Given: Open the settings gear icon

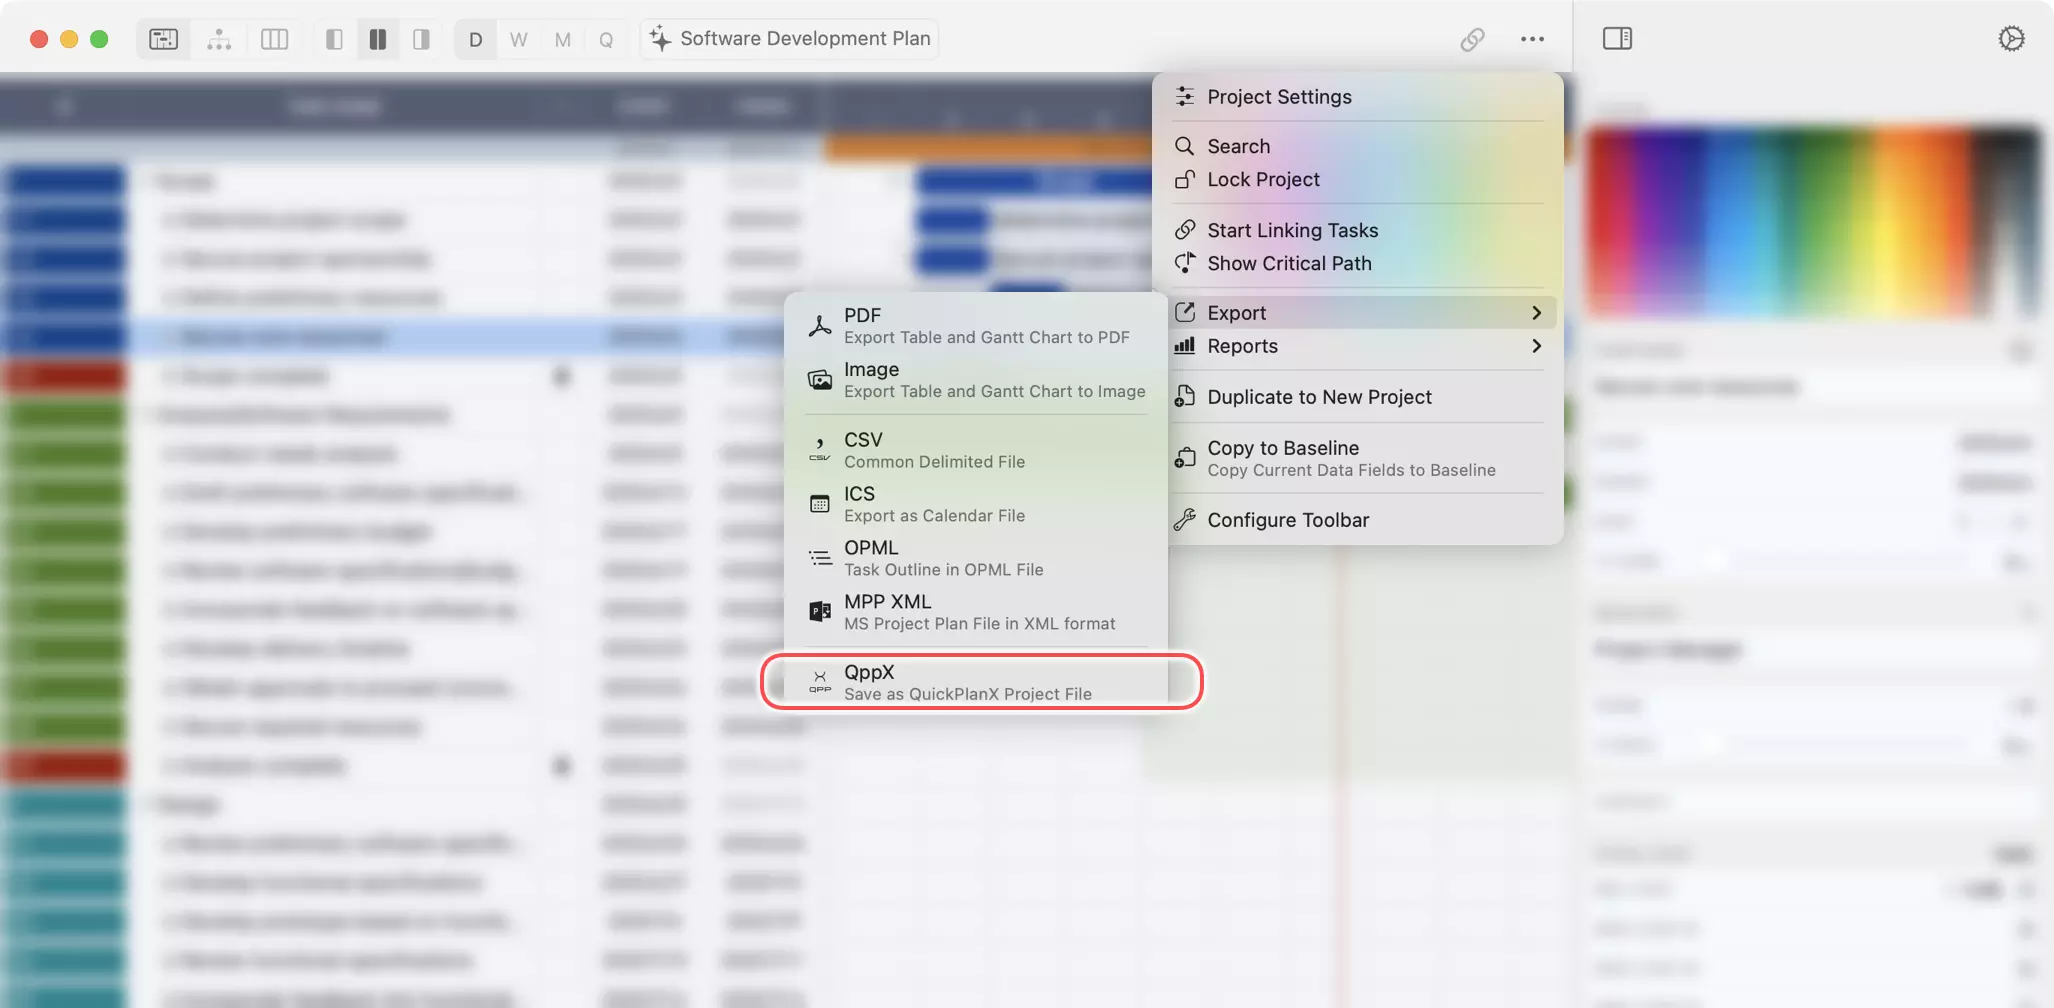Looking at the screenshot, I should click(2011, 39).
